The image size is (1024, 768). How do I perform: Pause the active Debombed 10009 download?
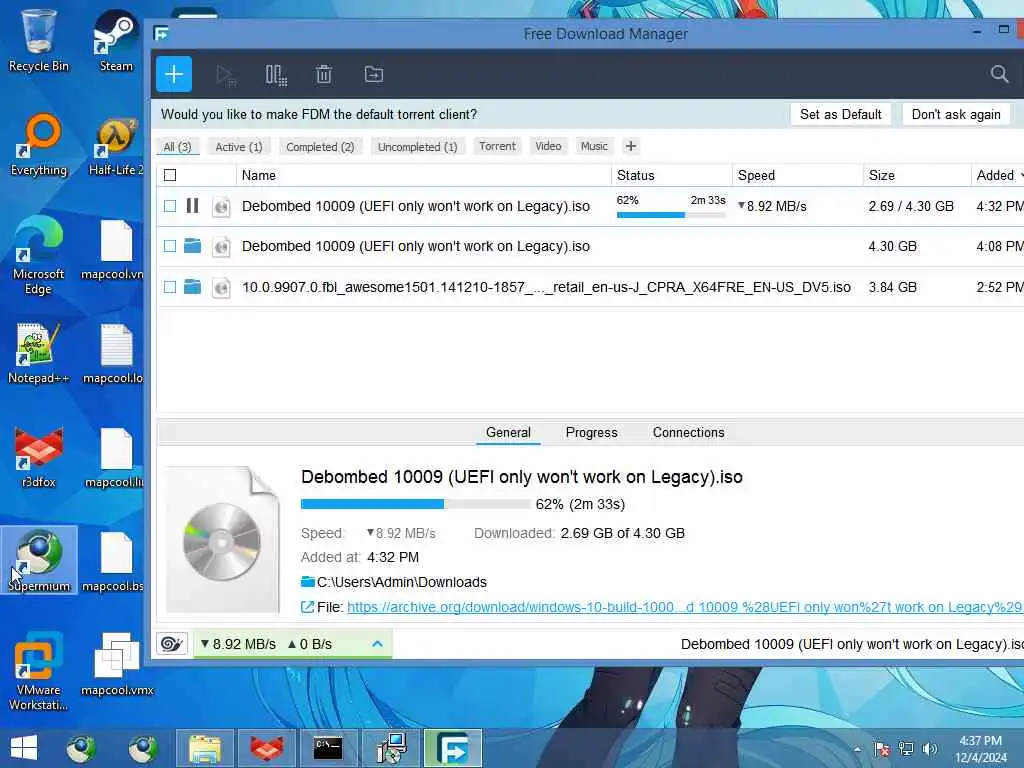pos(192,206)
